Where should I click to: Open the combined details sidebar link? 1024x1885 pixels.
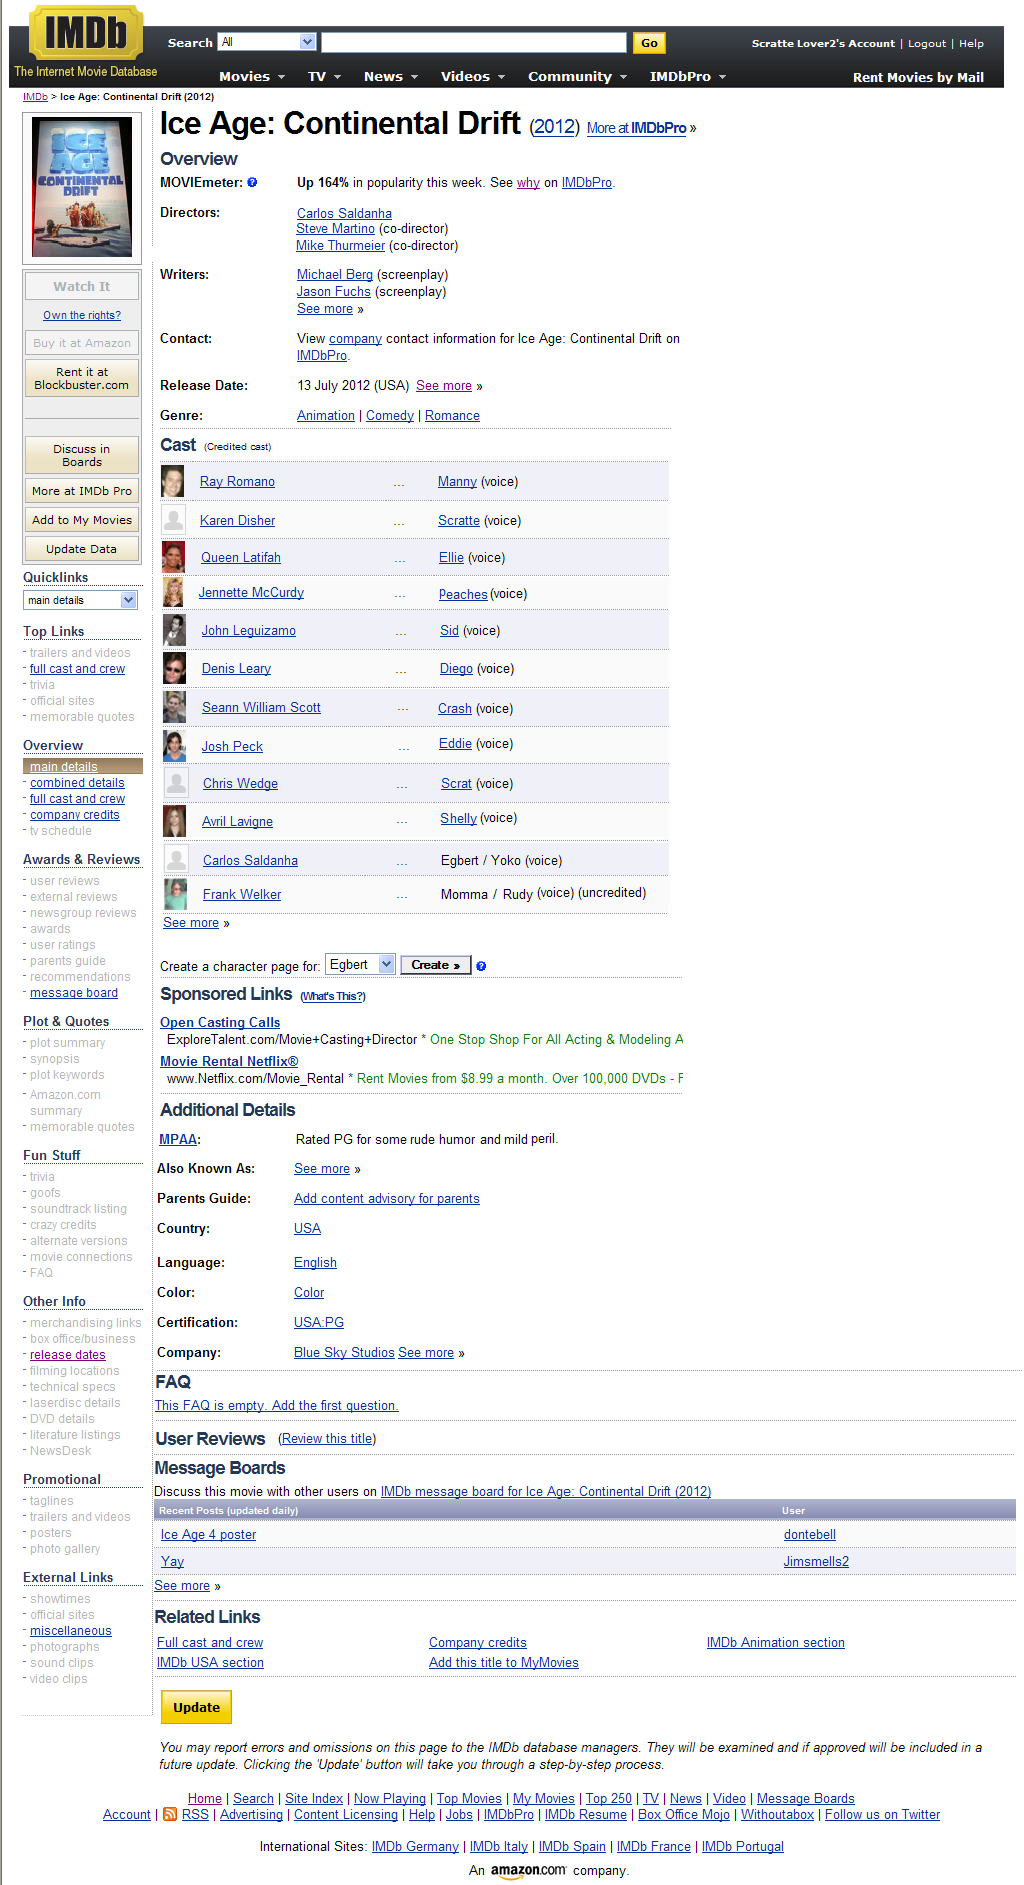pos(77,783)
